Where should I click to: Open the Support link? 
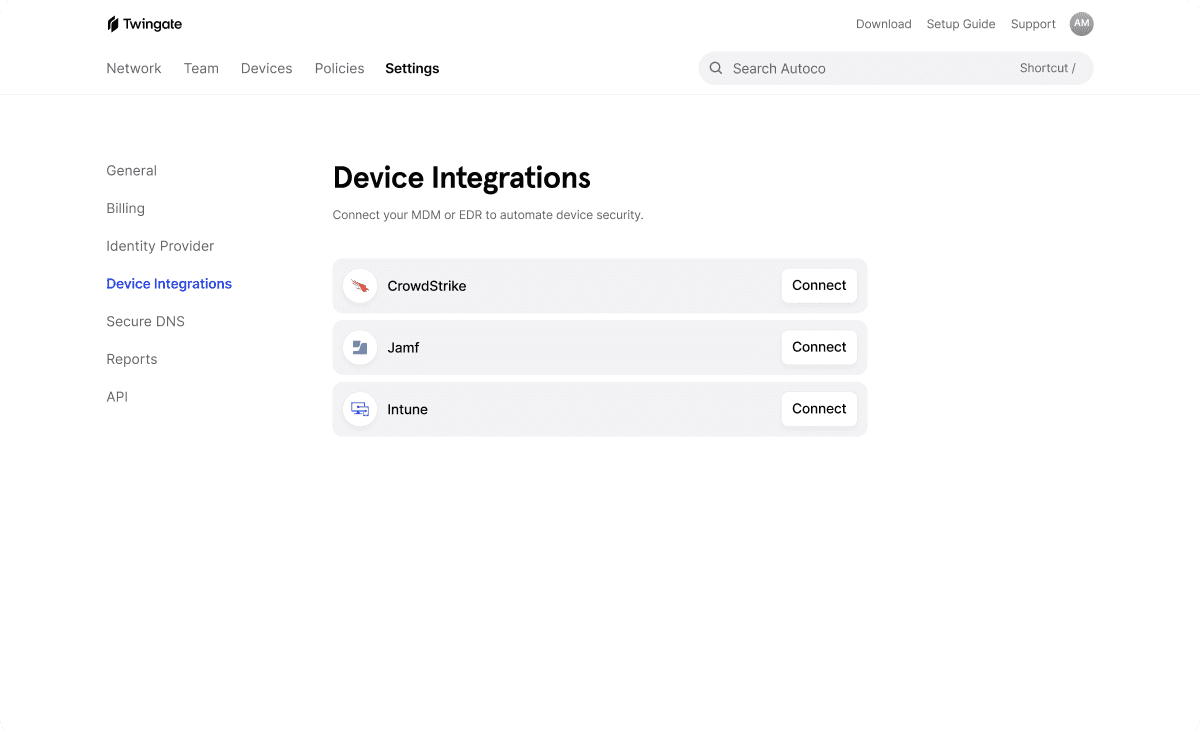(1033, 24)
